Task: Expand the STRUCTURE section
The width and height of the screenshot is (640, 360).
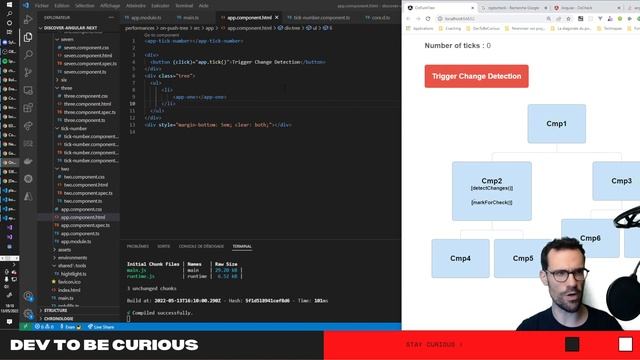Action: click(56, 310)
